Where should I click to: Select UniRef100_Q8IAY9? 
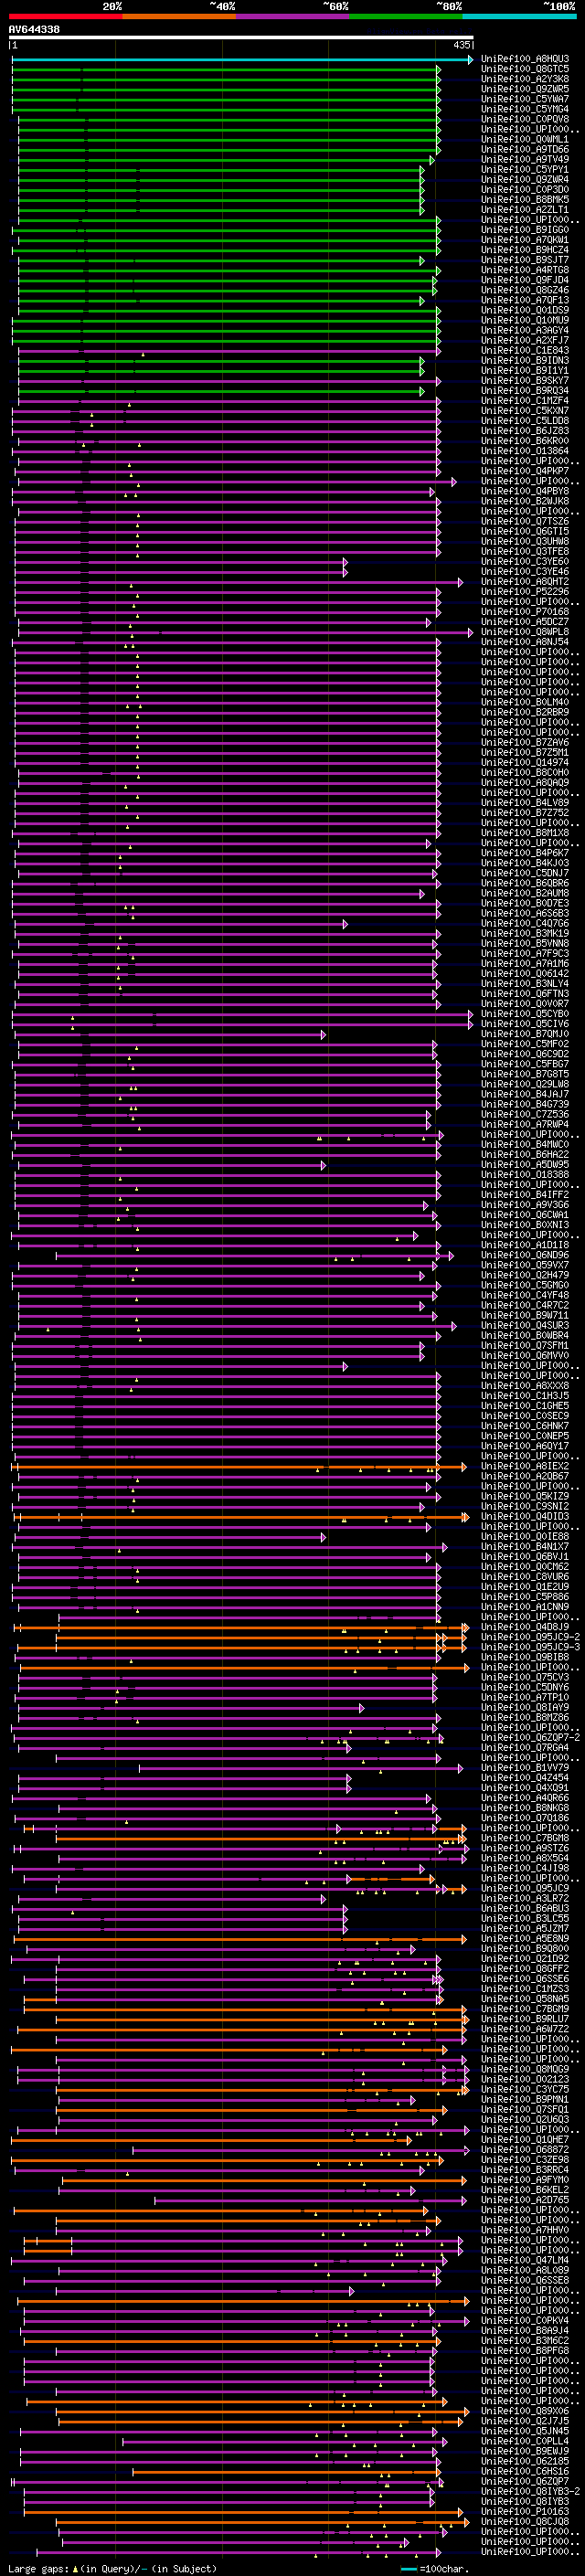click(x=525, y=1707)
